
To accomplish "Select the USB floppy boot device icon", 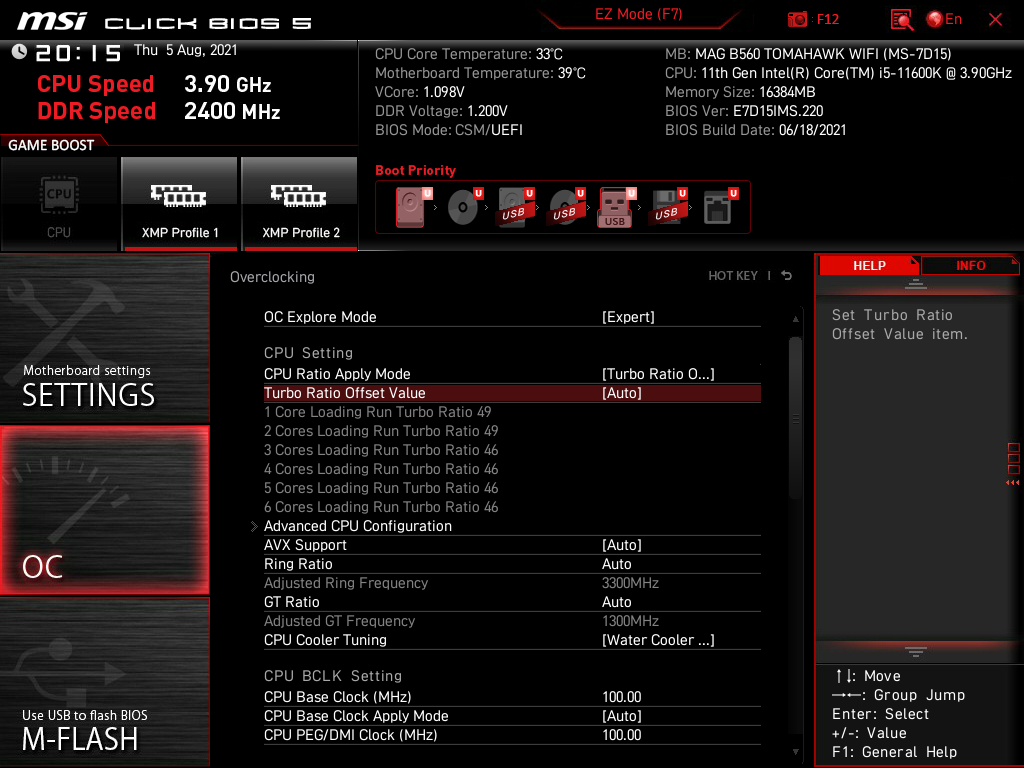I will (x=668, y=207).
